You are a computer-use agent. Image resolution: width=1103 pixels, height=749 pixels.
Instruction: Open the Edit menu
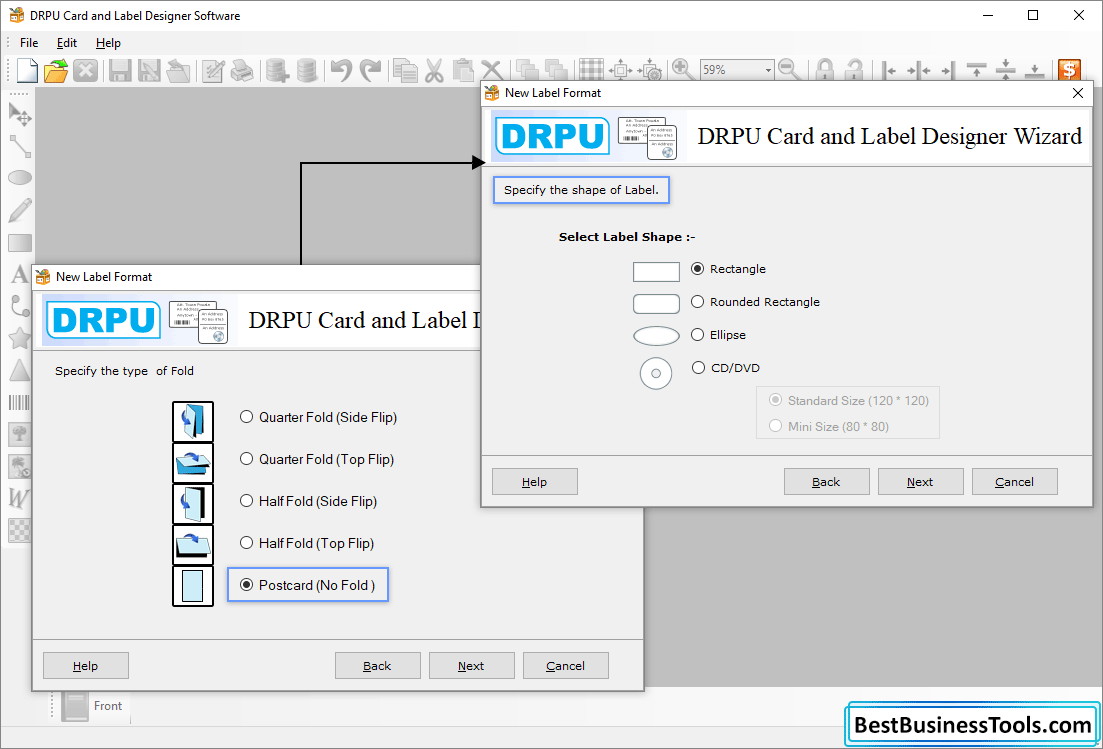[x=67, y=43]
